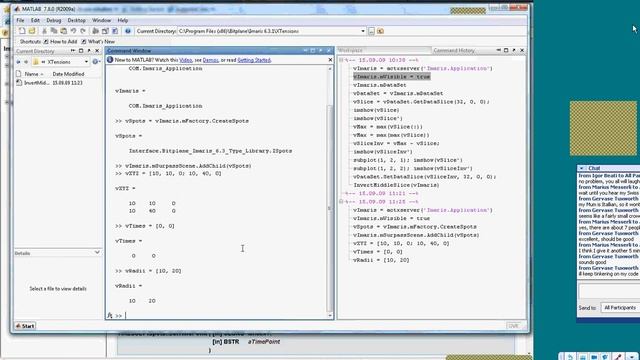This screenshot has width=640, height=360.
Task: Click the New M-File toolbar icon
Action: tap(22, 31)
